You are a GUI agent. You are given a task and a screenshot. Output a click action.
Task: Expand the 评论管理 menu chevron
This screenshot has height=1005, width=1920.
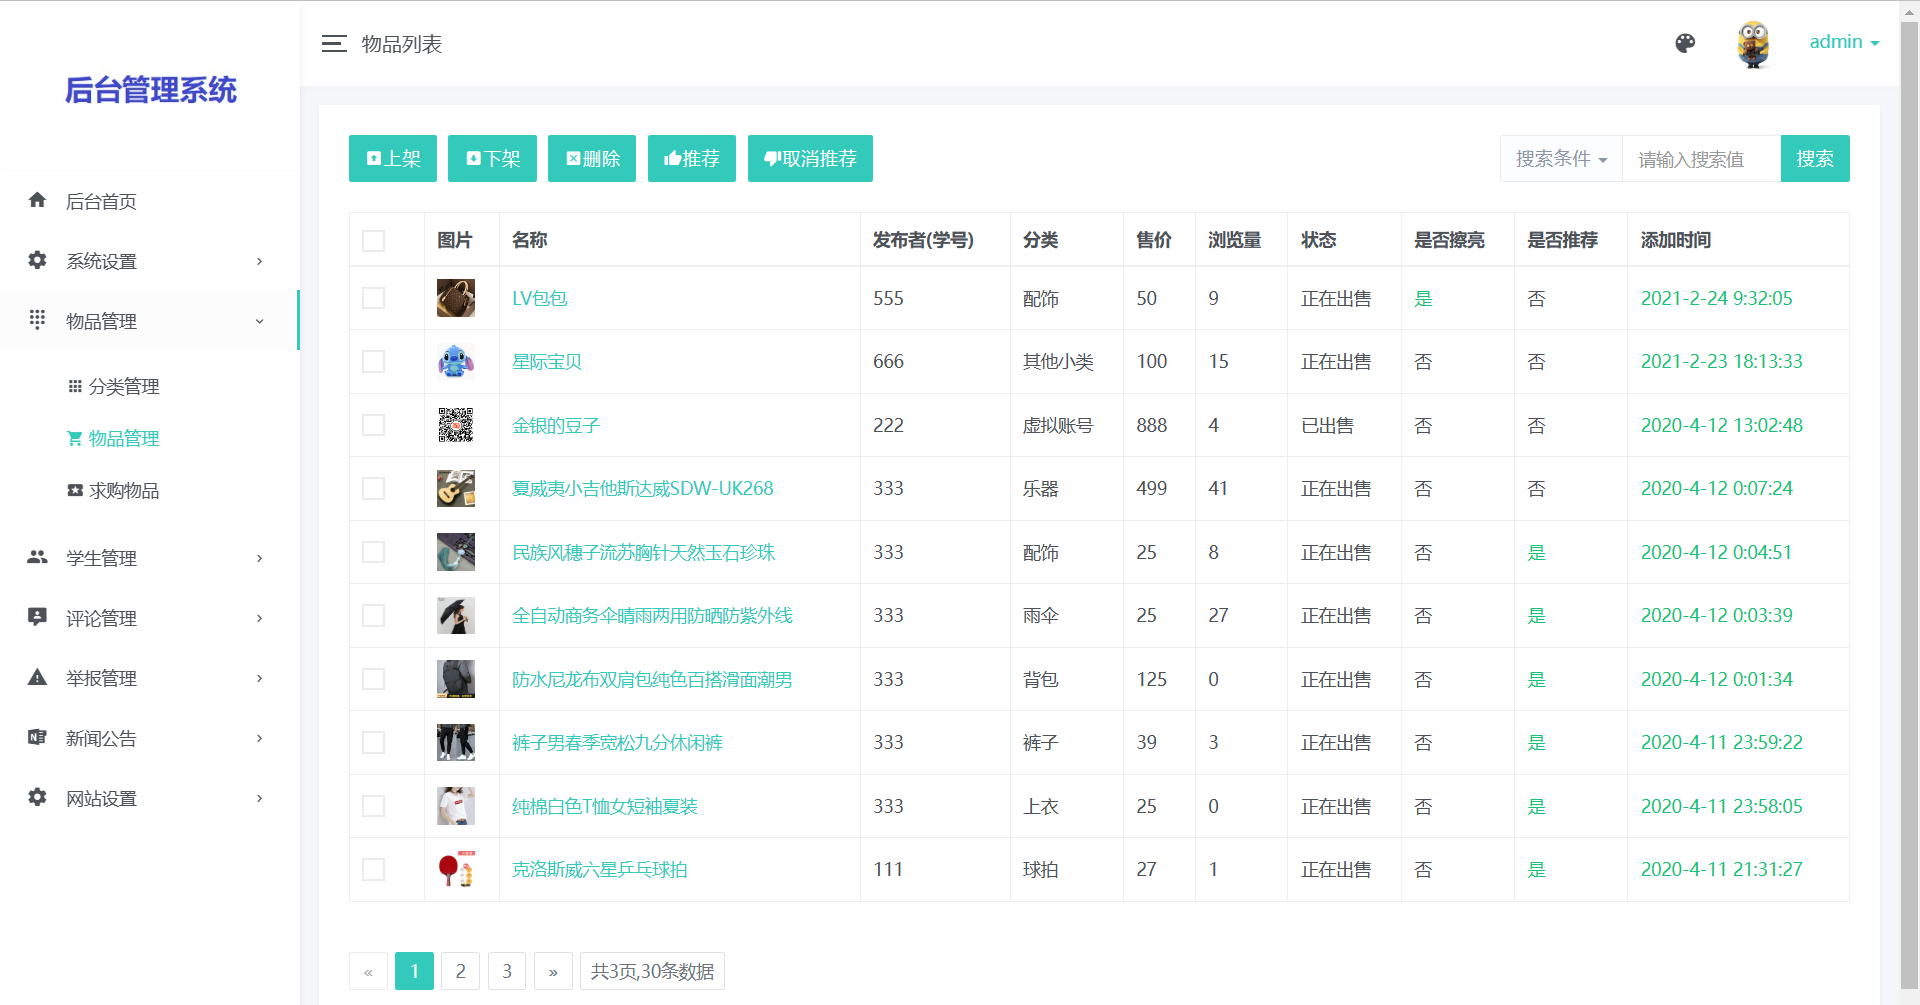259,618
